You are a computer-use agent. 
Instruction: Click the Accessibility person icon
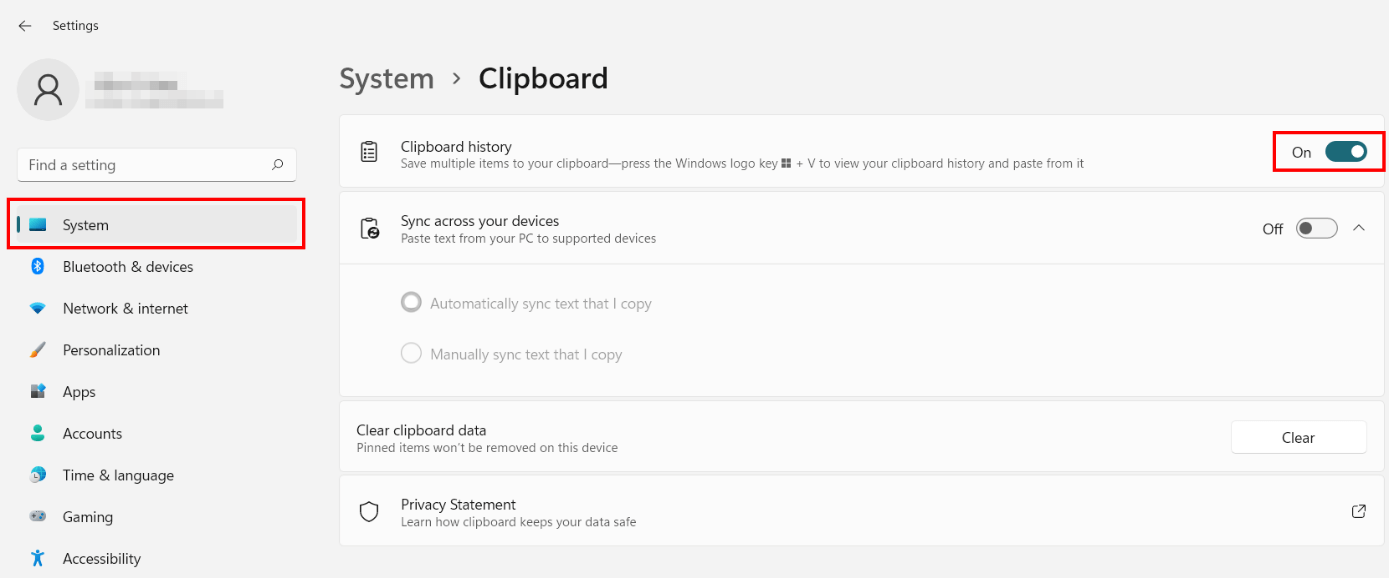[x=38, y=559]
